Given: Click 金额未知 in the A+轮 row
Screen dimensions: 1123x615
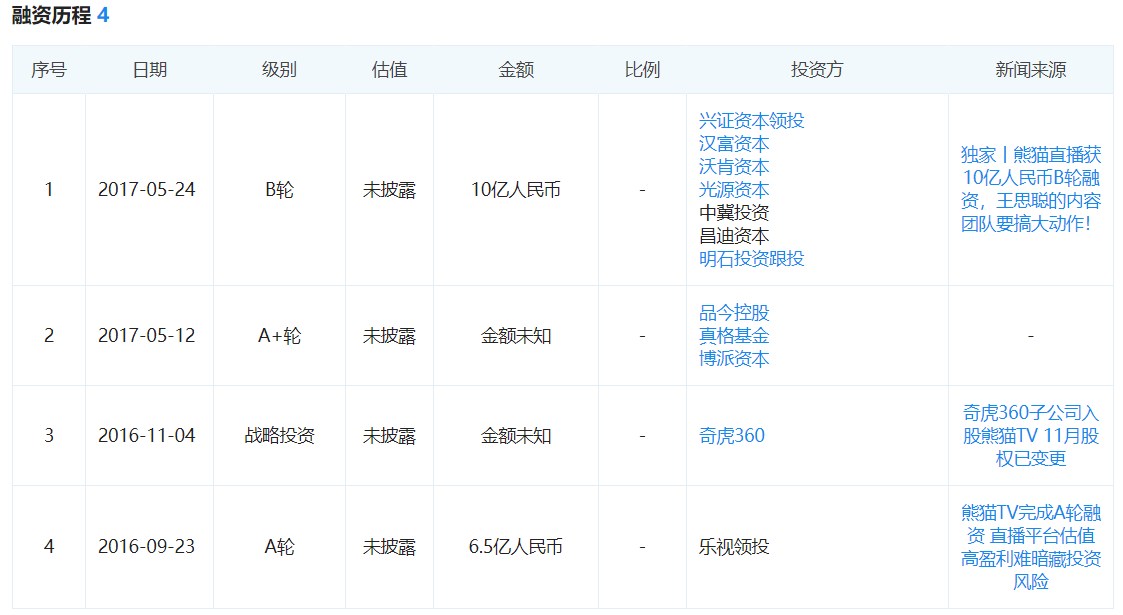Looking at the screenshot, I should (x=516, y=335).
